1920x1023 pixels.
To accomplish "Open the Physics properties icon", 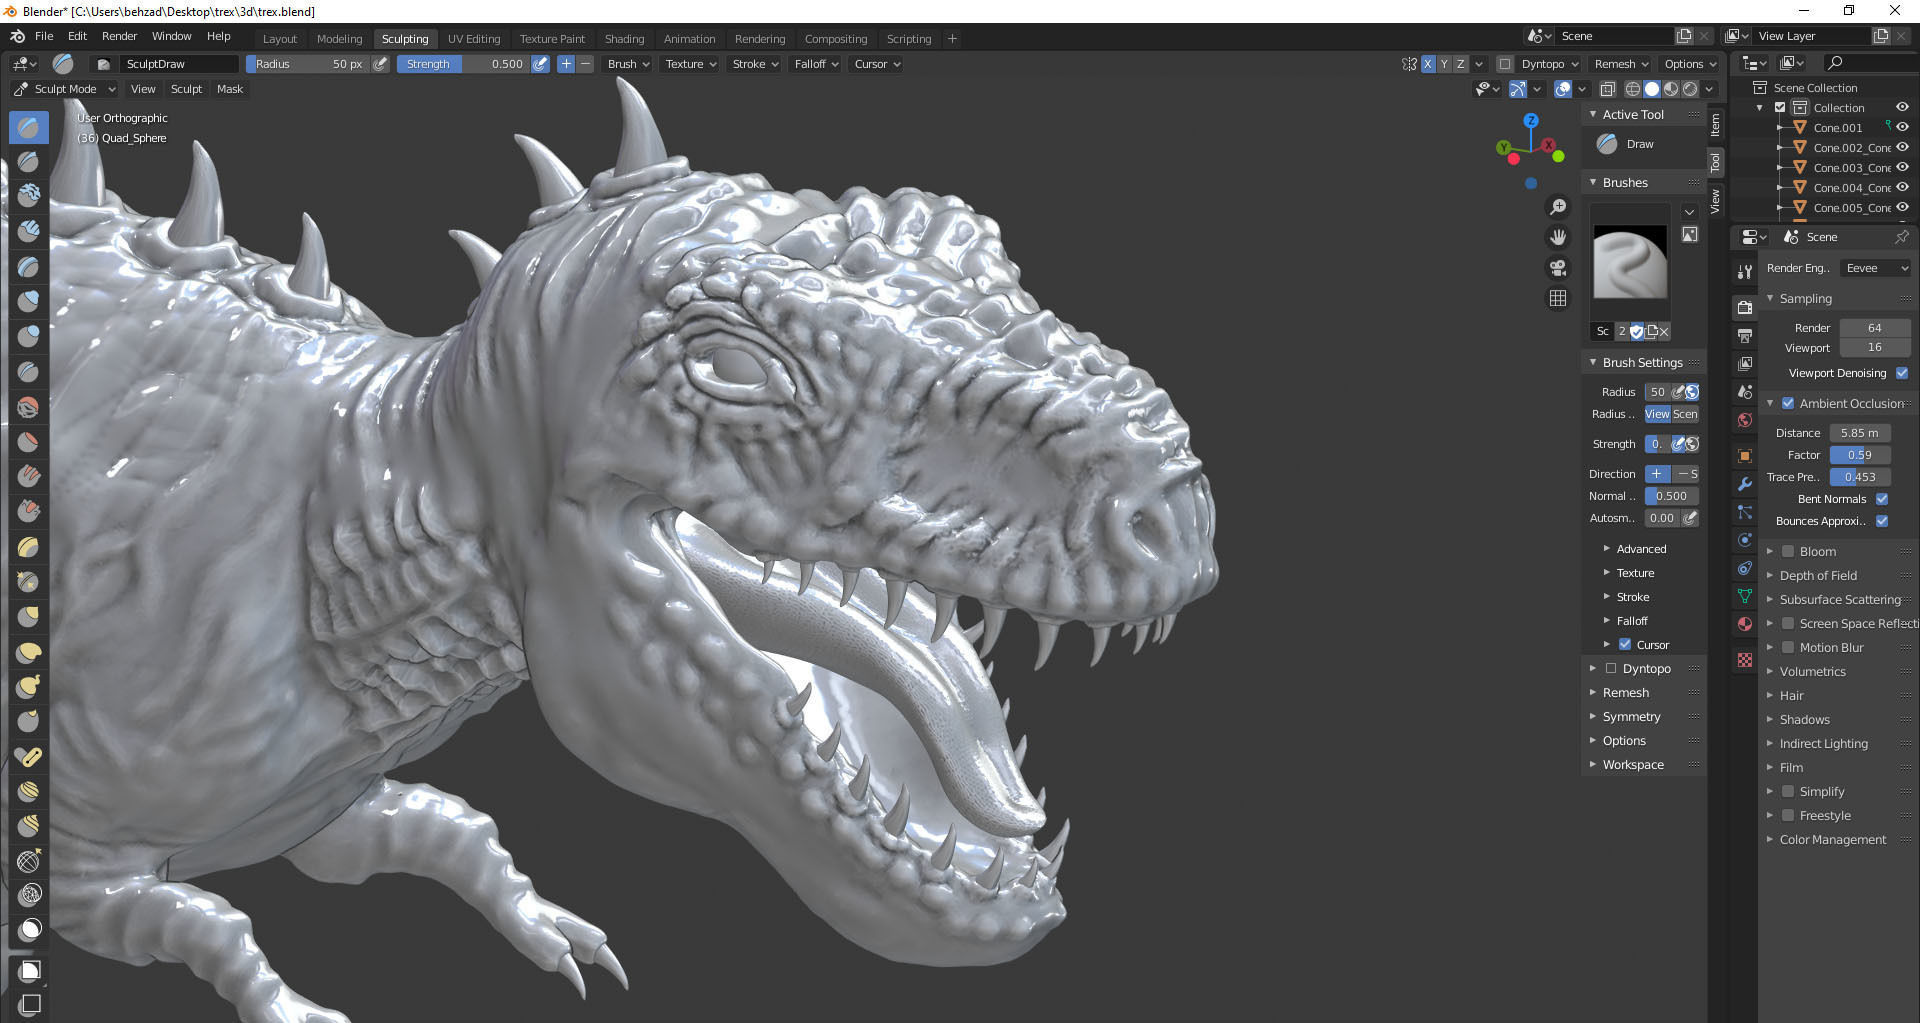I will [x=1745, y=540].
